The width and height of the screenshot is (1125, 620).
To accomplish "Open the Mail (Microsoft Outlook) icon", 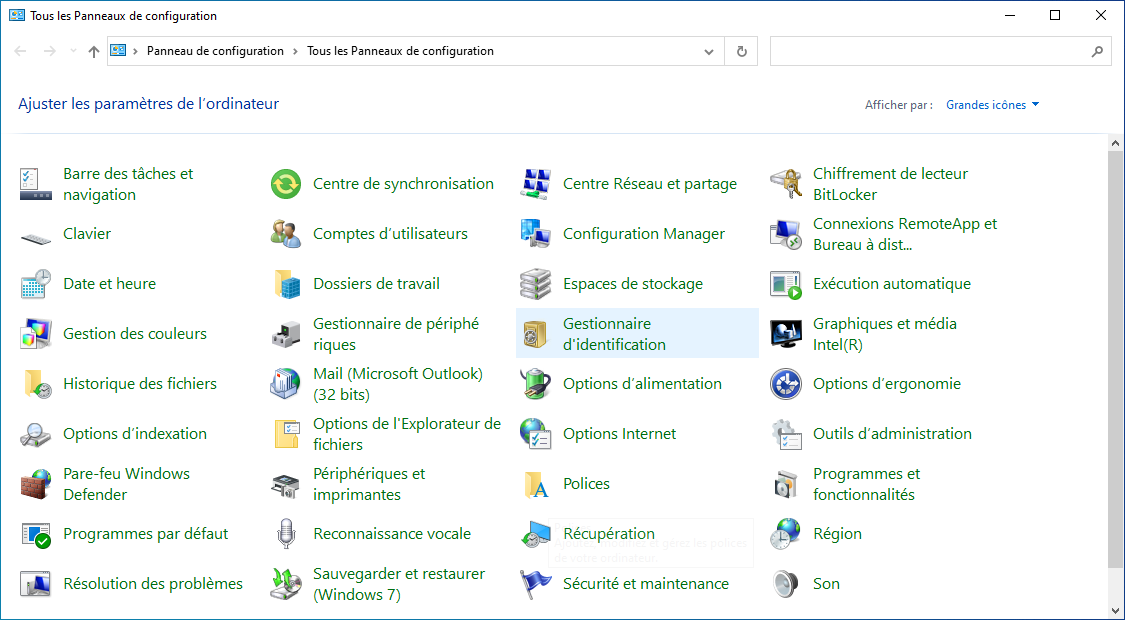I will click(286, 385).
